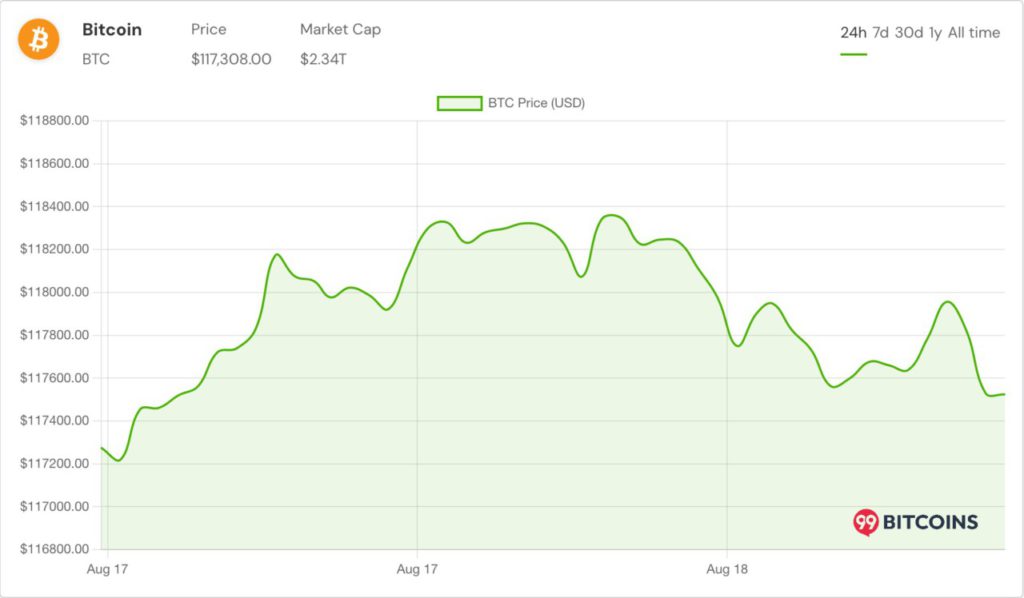This screenshot has height=598, width=1024.
Task: Click the orange Bitcoin logo icon
Action: click(39, 40)
